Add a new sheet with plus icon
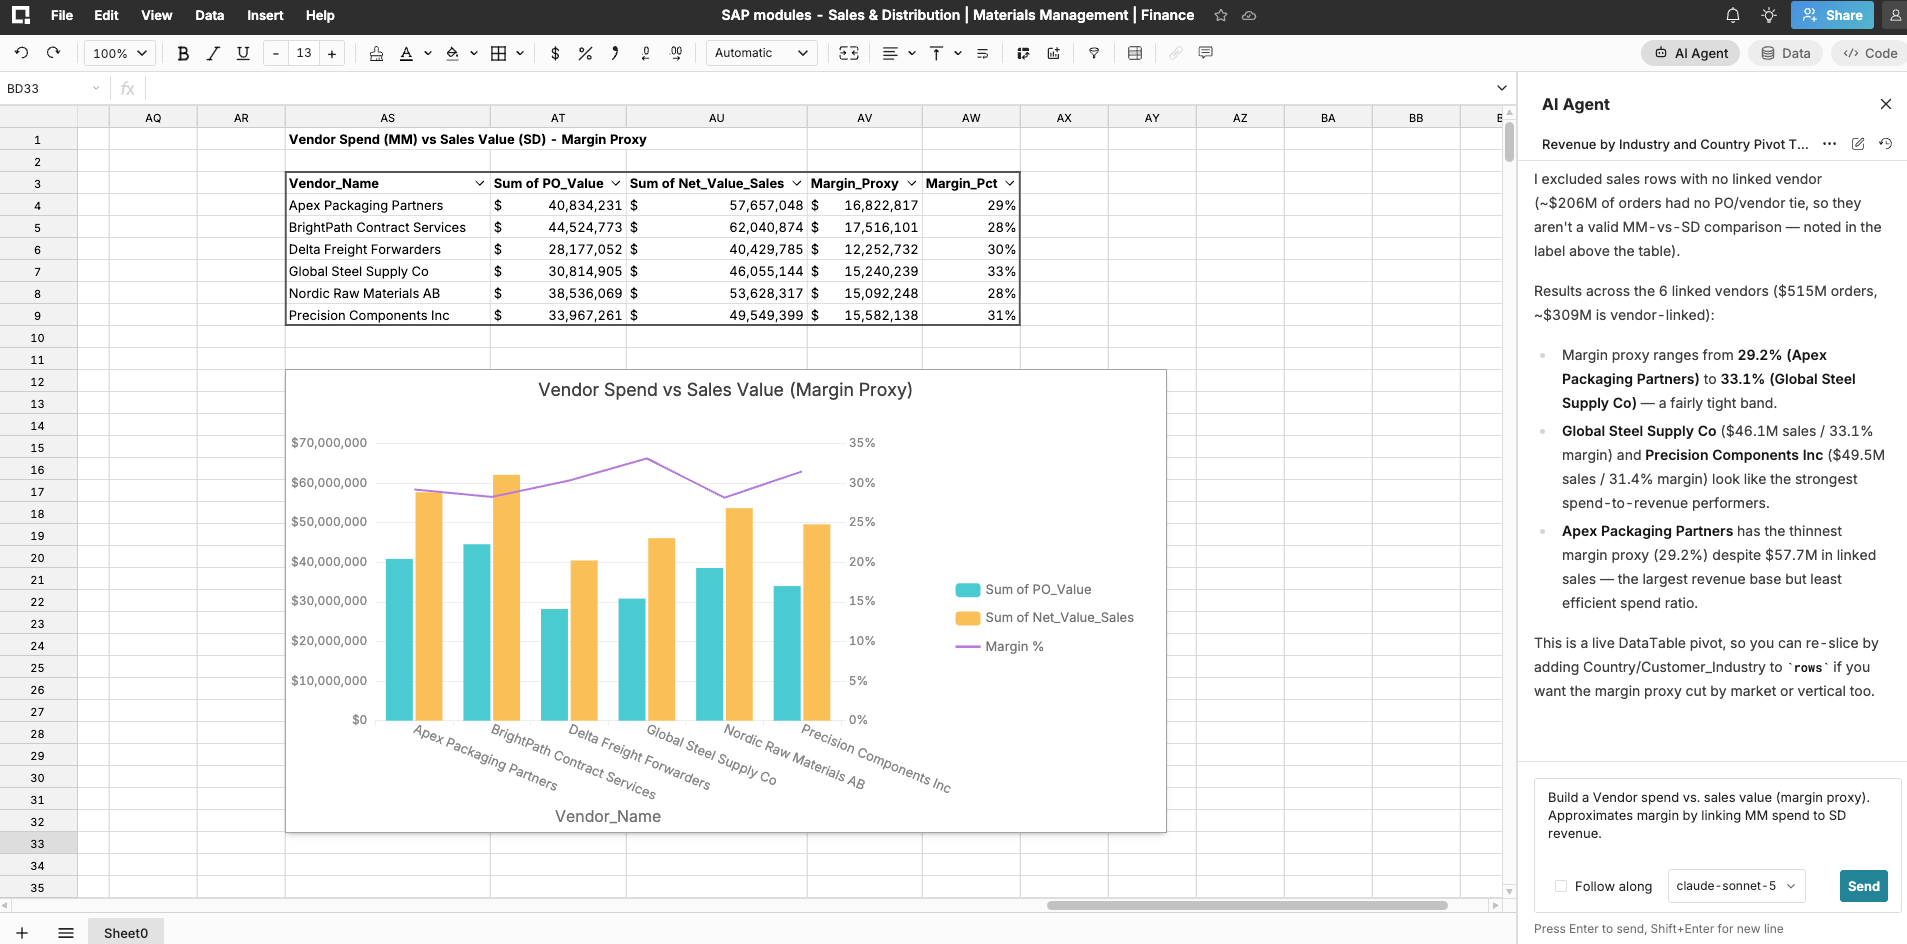This screenshot has height=944, width=1907. click(22, 933)
